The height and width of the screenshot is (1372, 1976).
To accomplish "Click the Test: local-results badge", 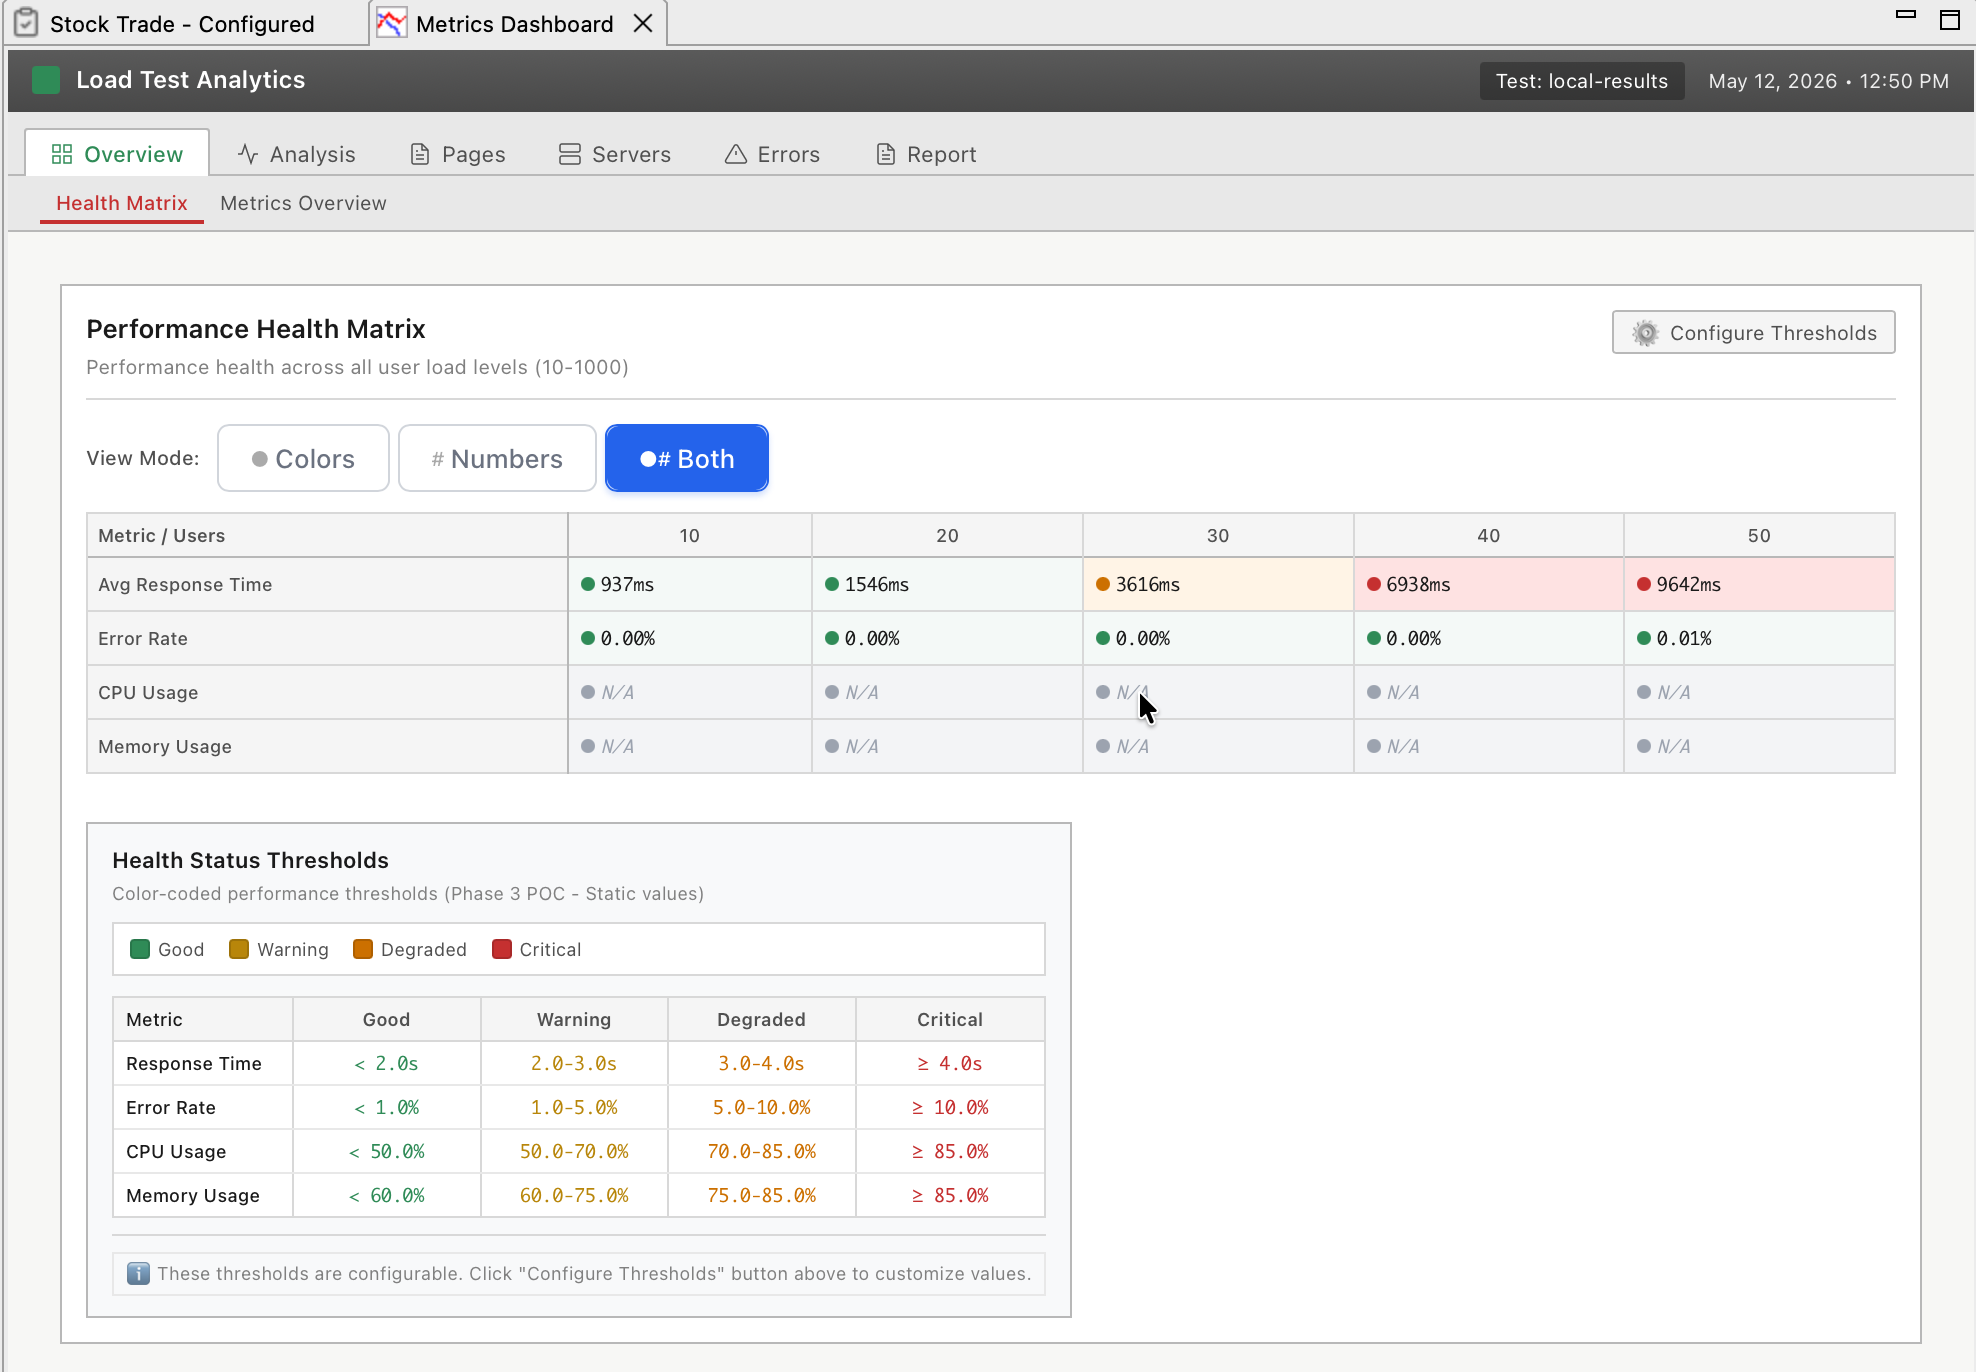I will coord(1582,81).
